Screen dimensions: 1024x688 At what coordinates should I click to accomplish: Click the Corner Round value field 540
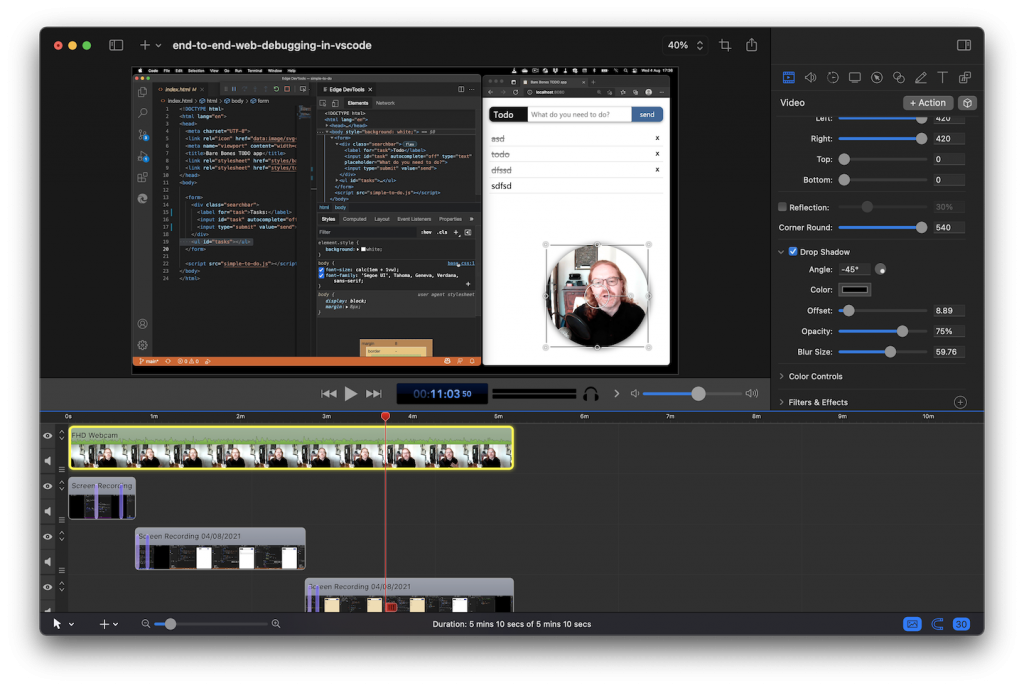(948, 228)
